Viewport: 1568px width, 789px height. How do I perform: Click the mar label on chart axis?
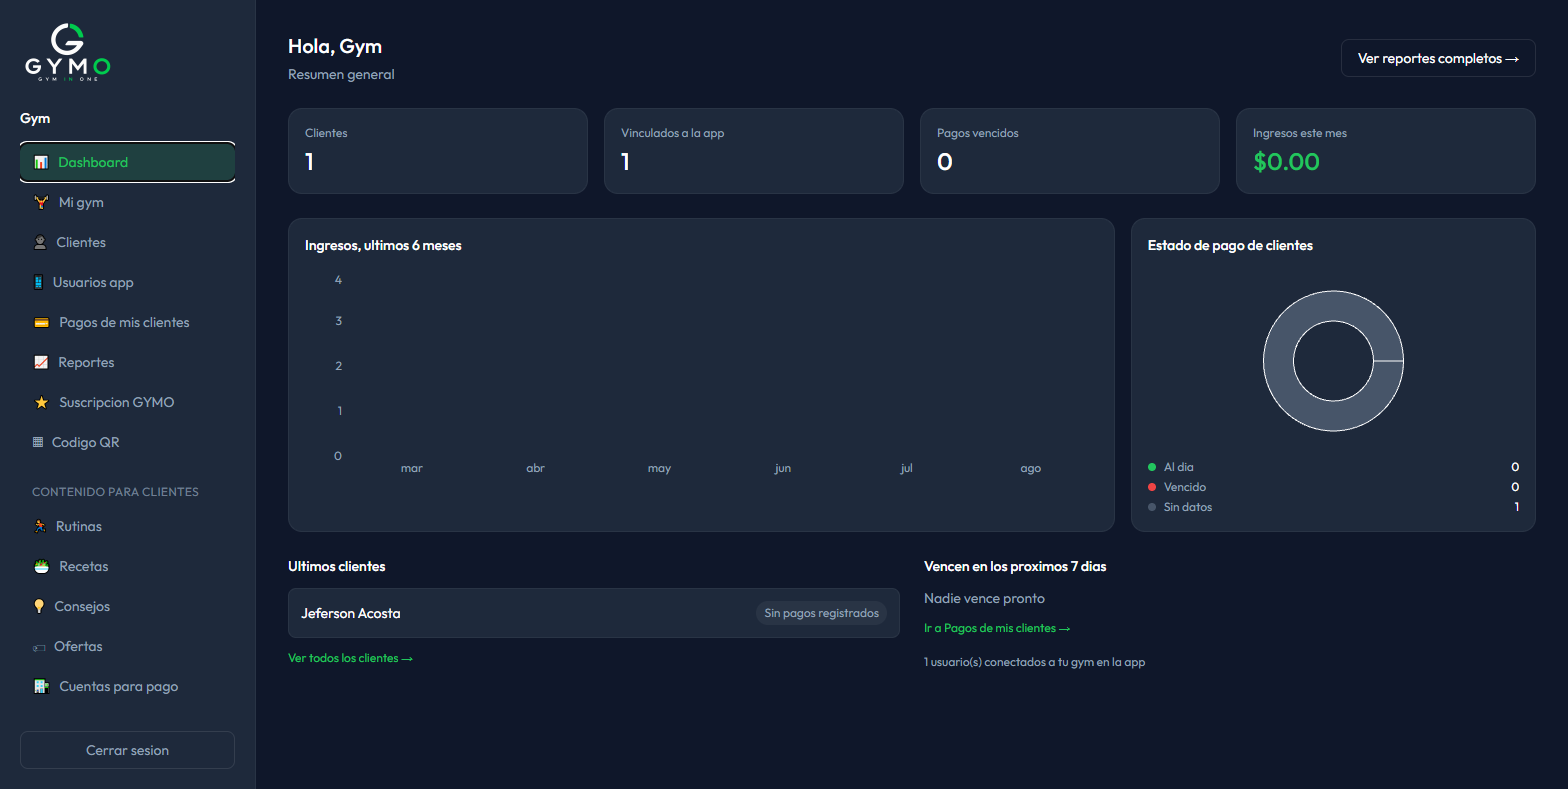click(x=412, y=468)
